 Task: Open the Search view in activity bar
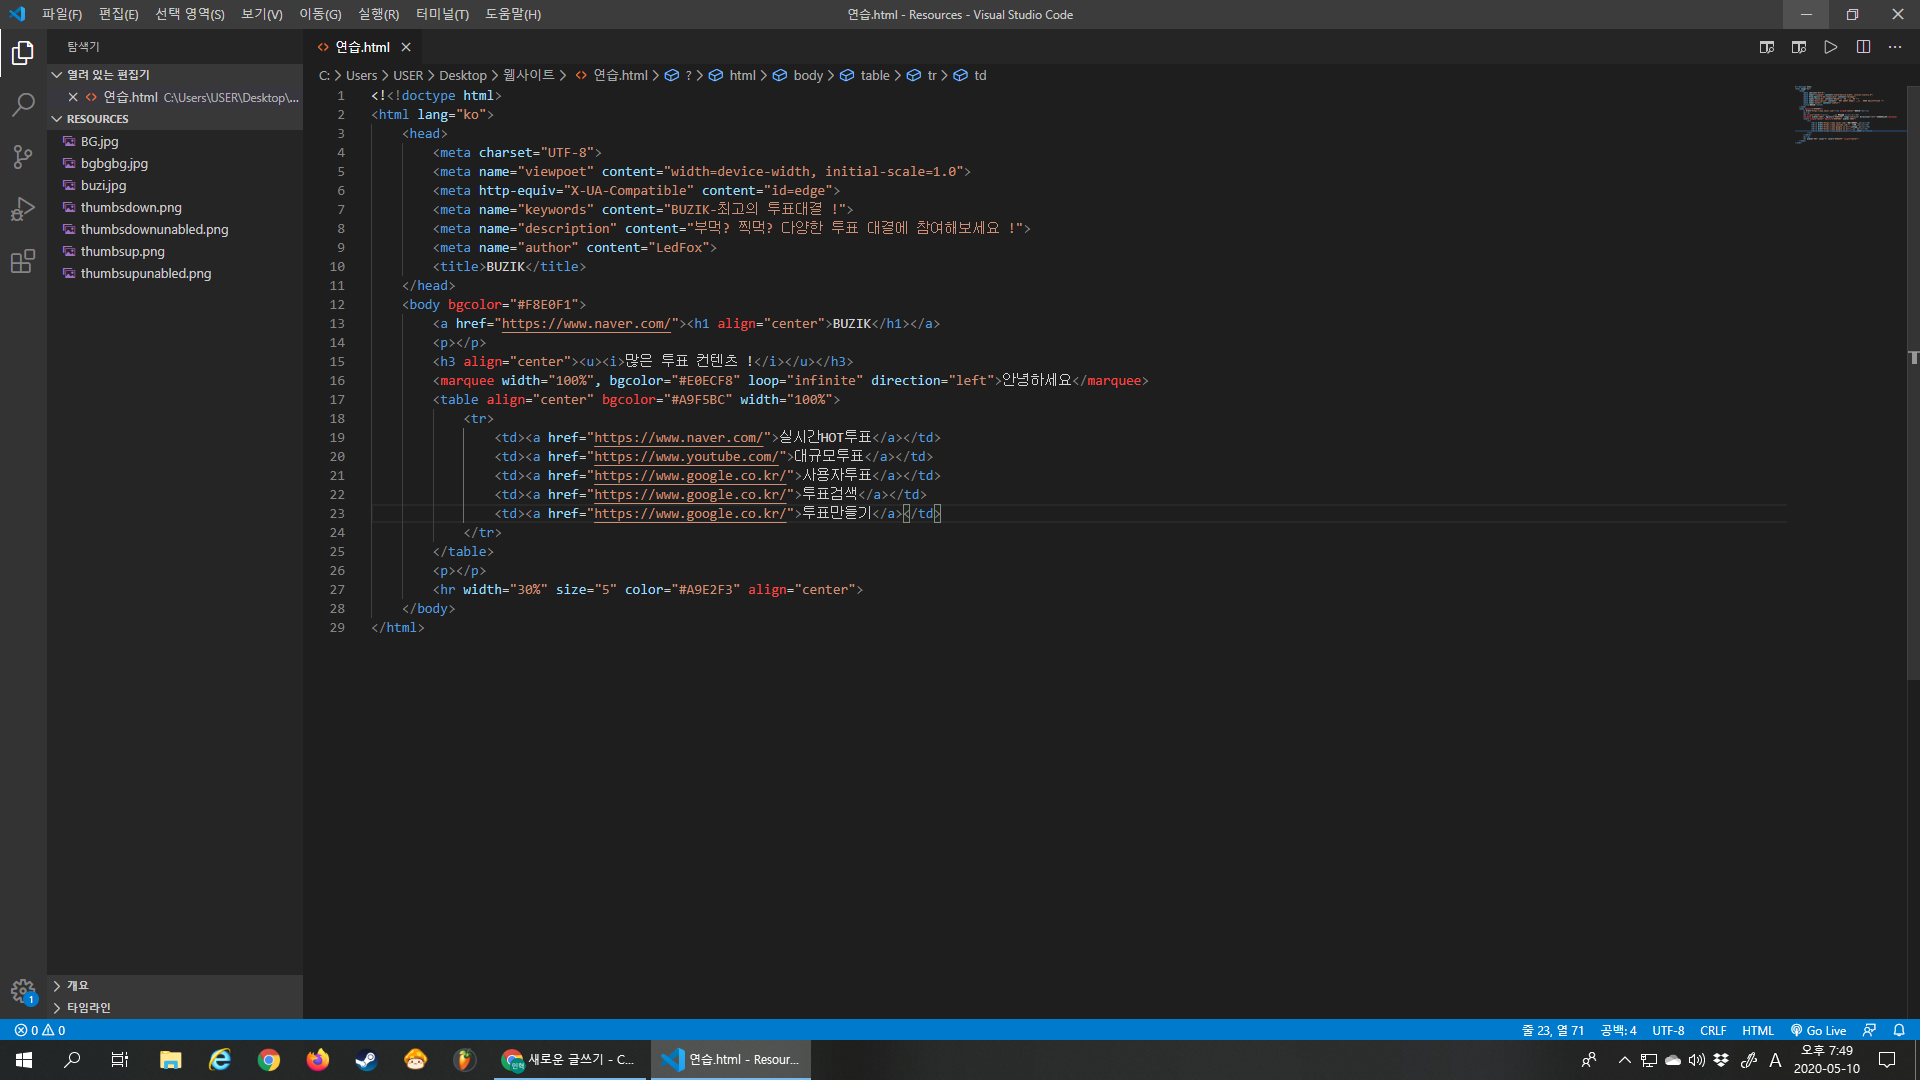23,104
